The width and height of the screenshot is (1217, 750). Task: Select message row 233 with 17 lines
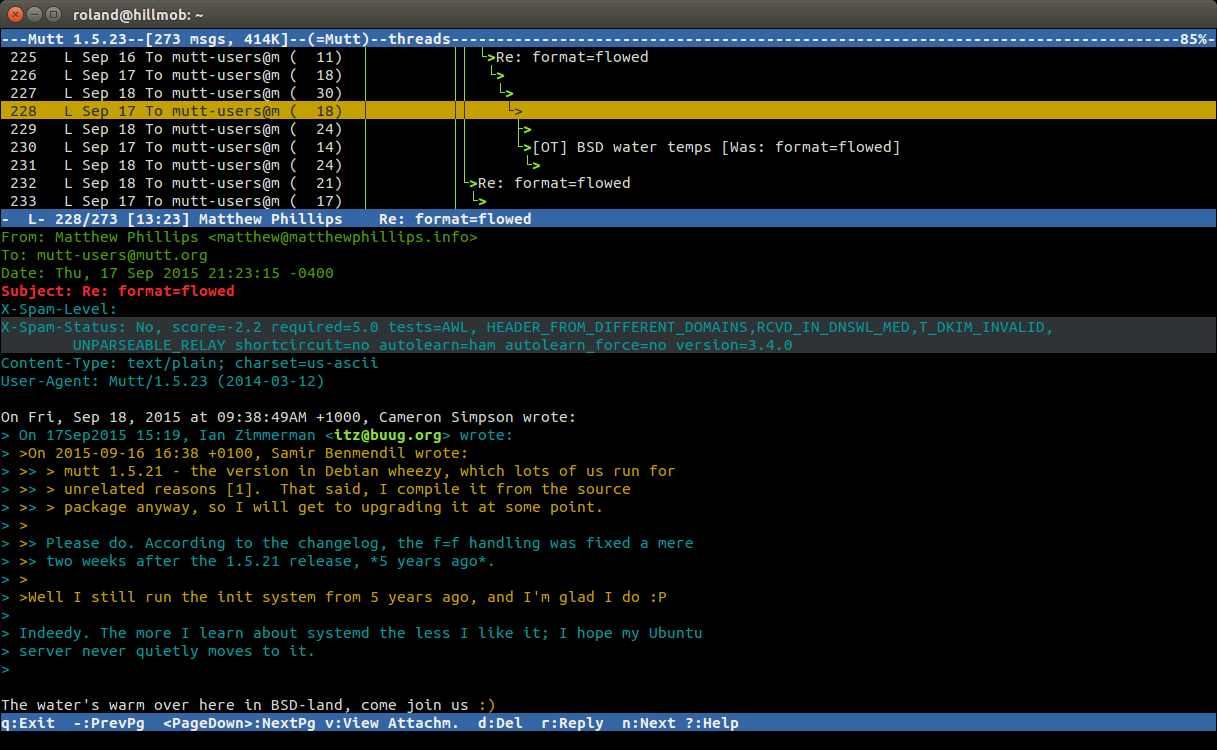pos(608,200)
